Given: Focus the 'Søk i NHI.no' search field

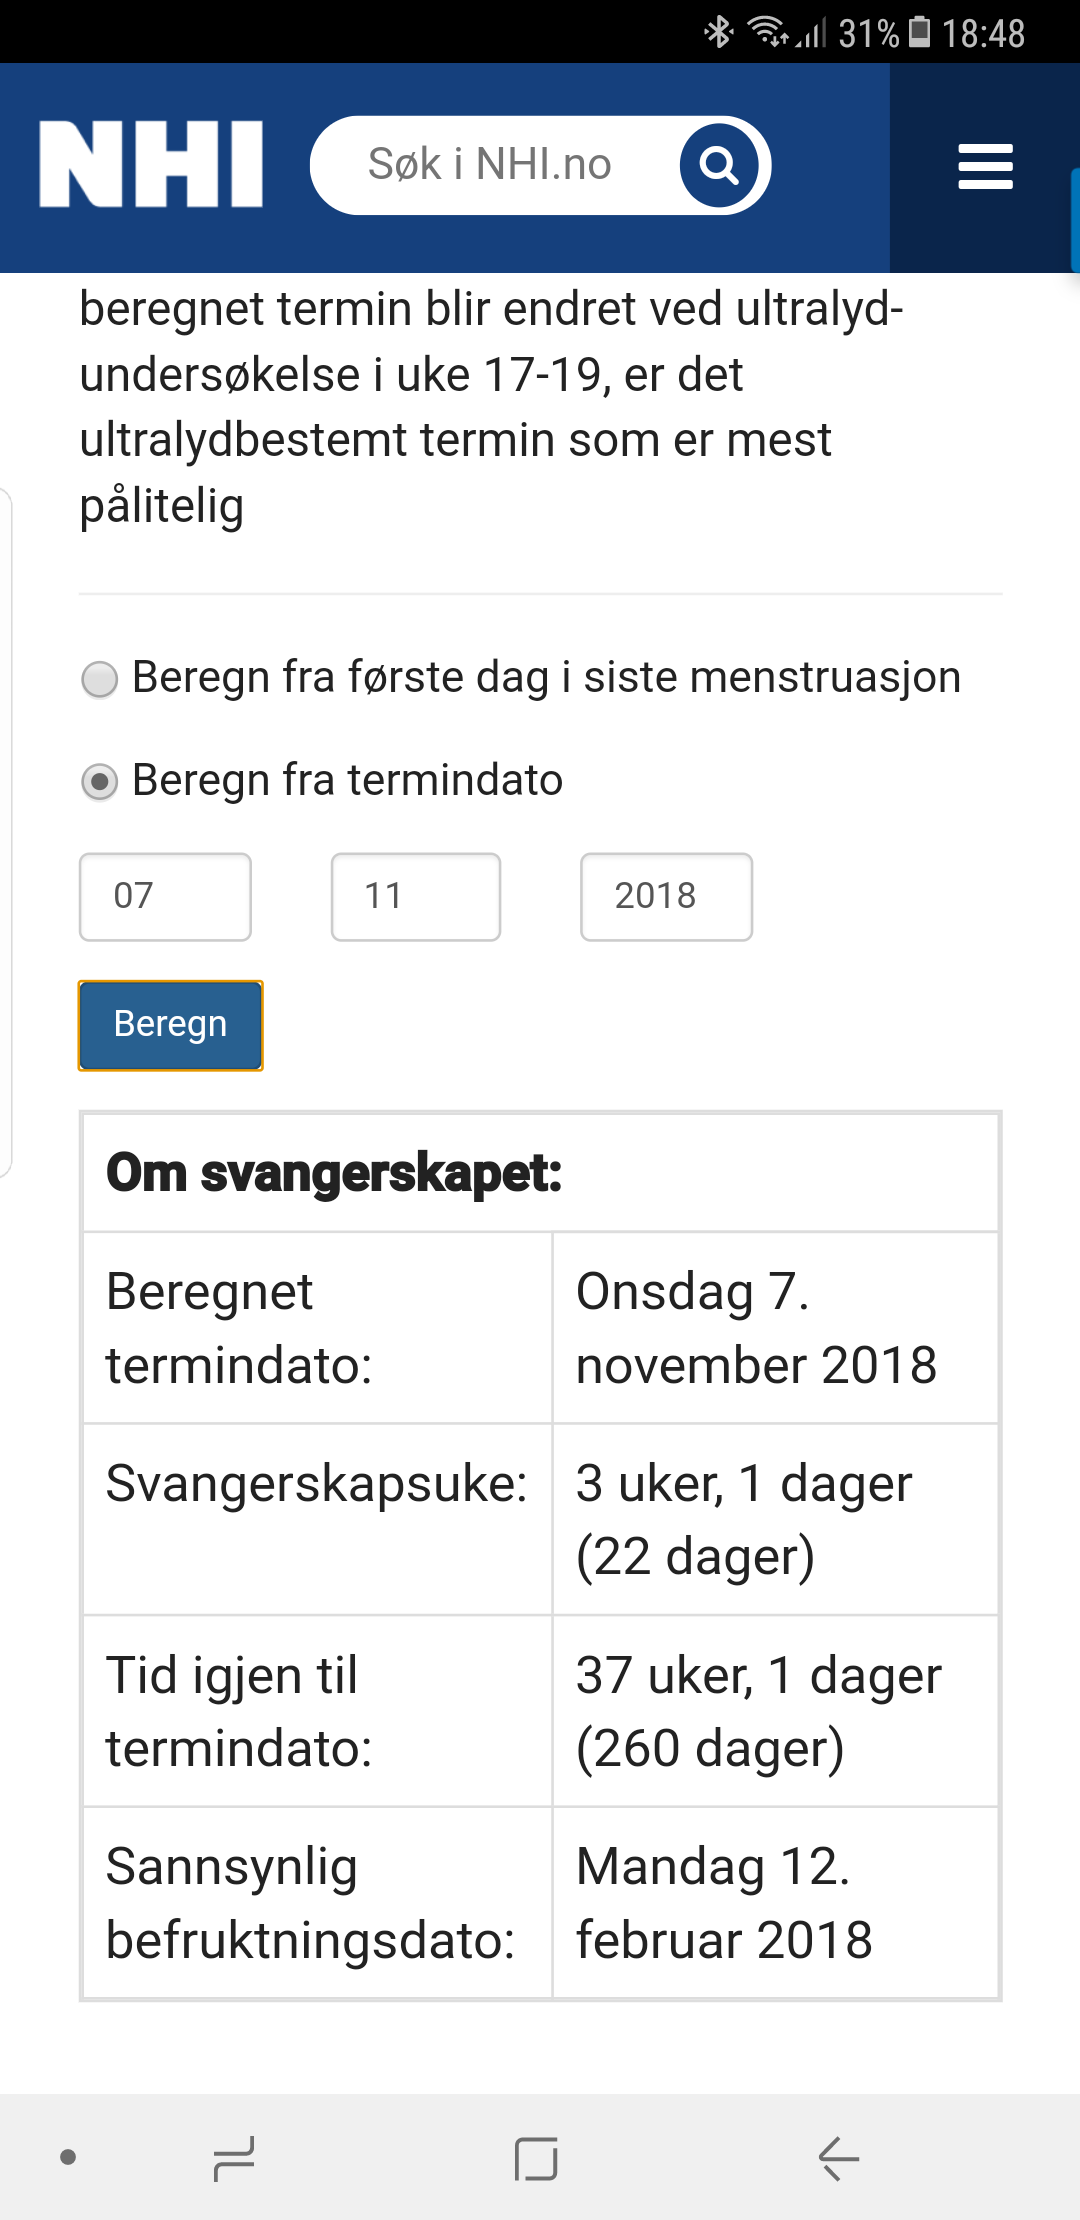Looking at the screenshot, I should click(490, 165).
